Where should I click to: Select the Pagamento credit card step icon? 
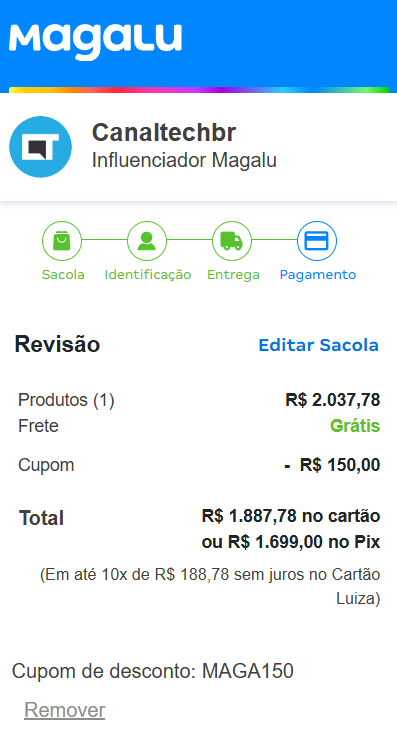[x=316, y=241]
